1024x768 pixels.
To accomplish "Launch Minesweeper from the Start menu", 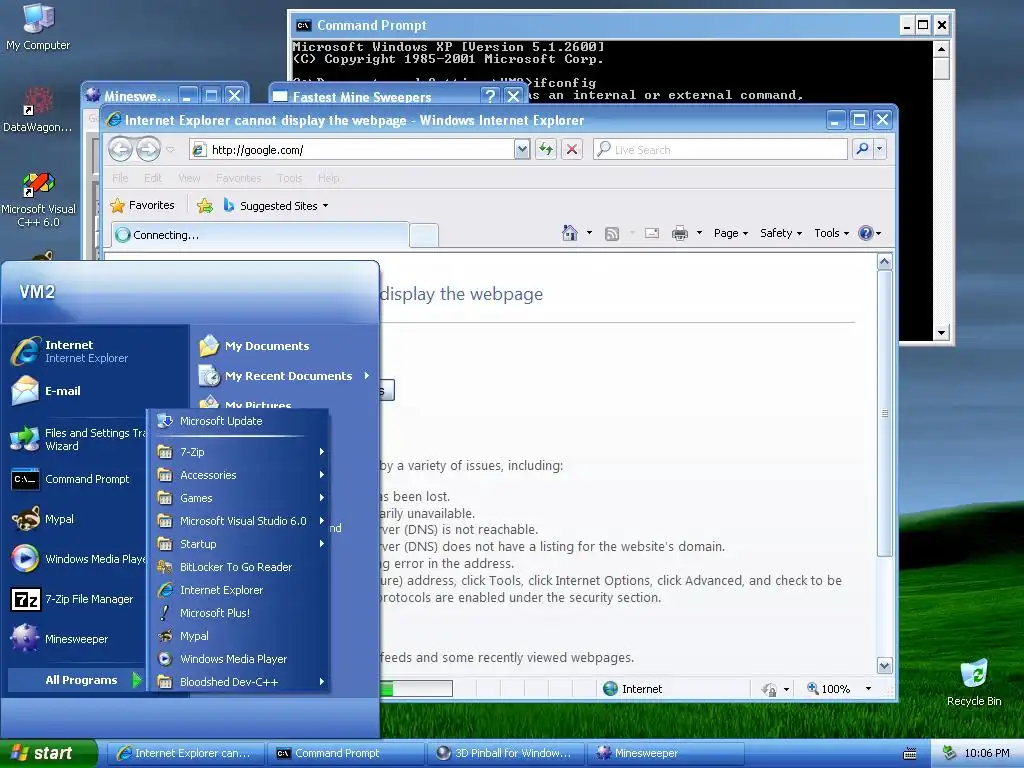I will 77,639.
